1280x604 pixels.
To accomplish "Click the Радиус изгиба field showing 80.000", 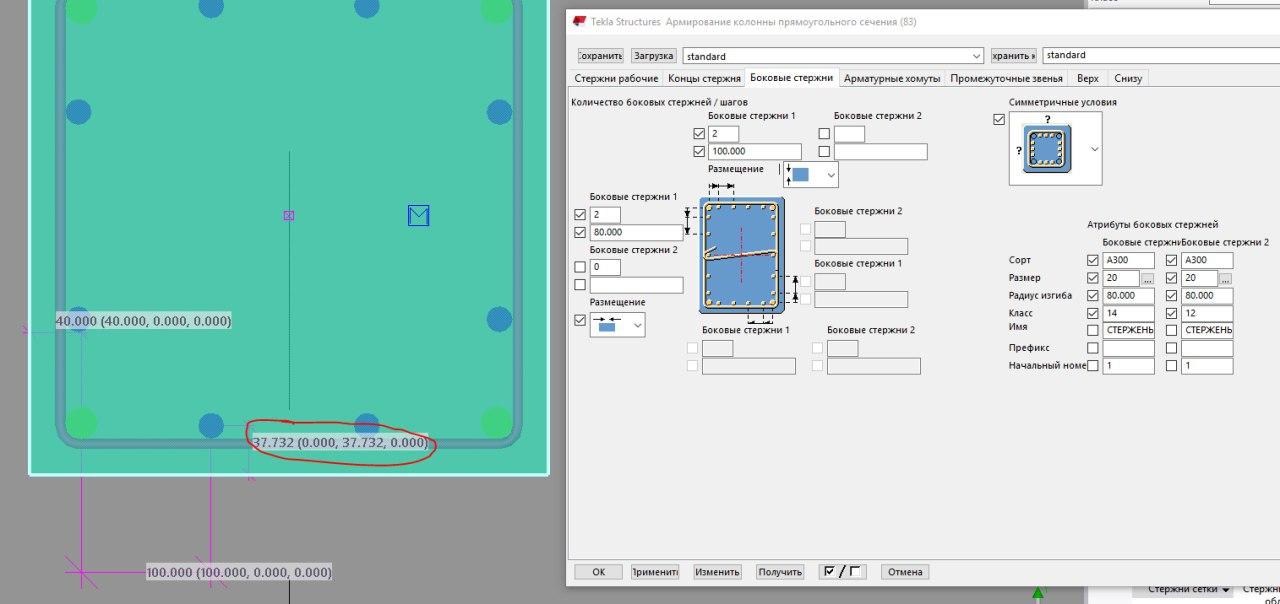I will (x=1129, y=297).
